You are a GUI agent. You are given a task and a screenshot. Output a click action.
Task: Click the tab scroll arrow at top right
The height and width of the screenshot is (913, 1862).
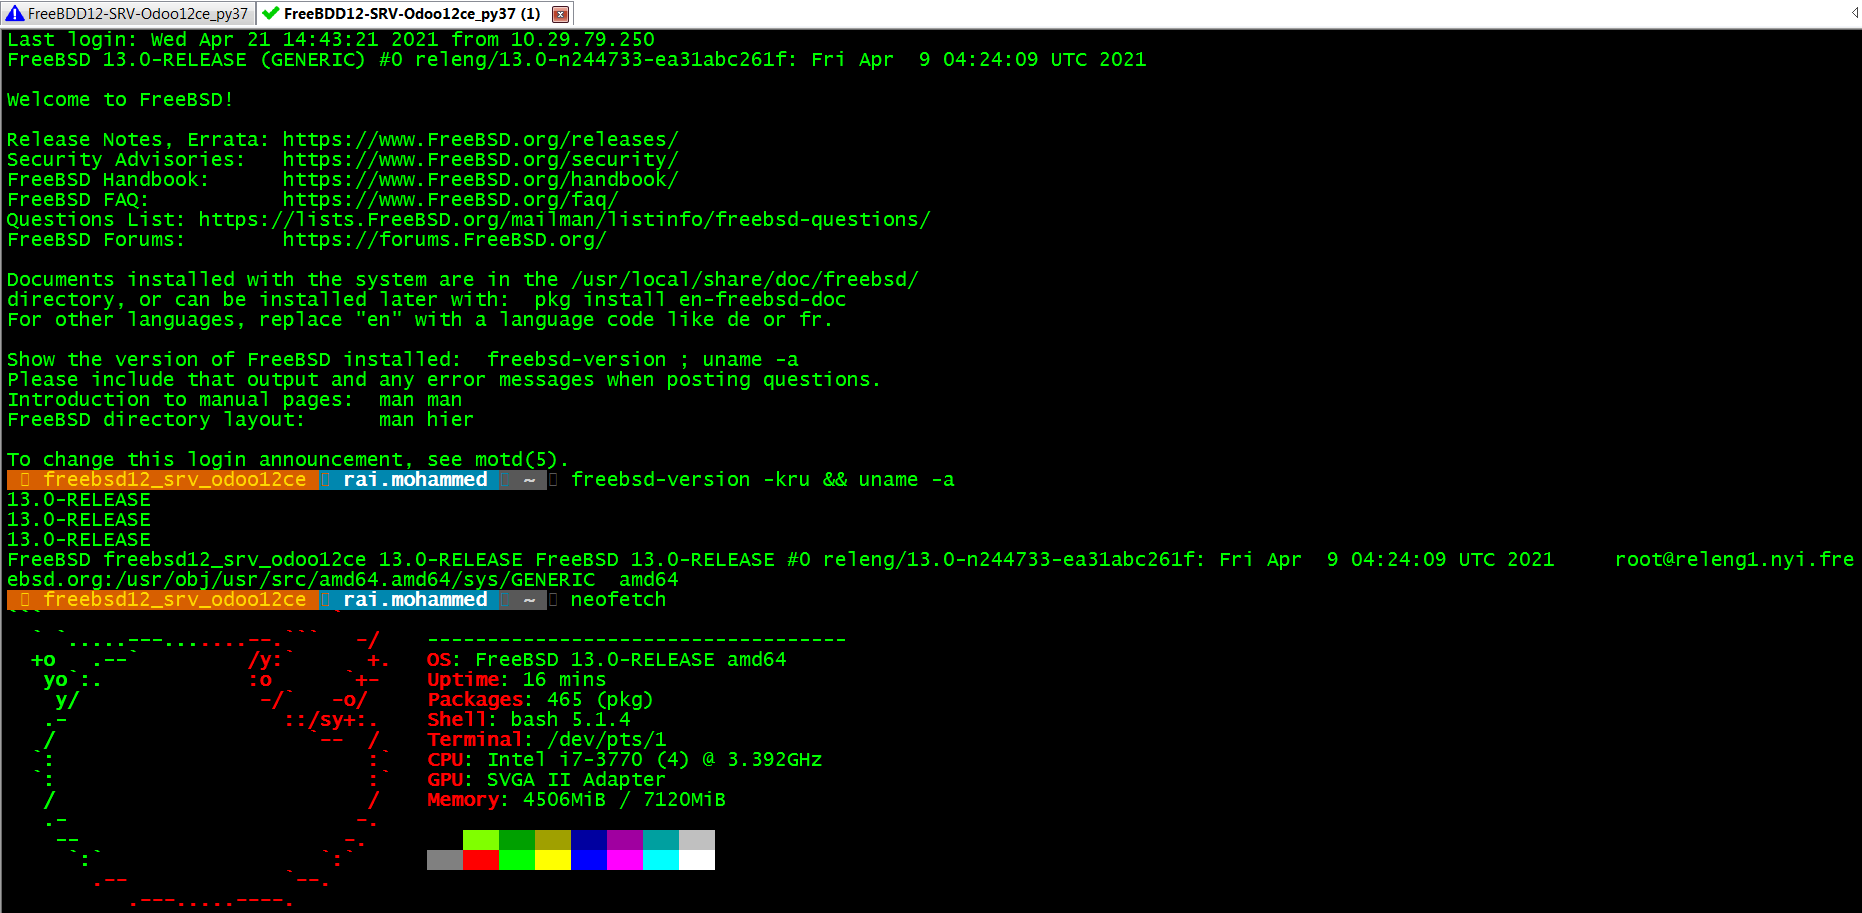(x=1855, y=13)
